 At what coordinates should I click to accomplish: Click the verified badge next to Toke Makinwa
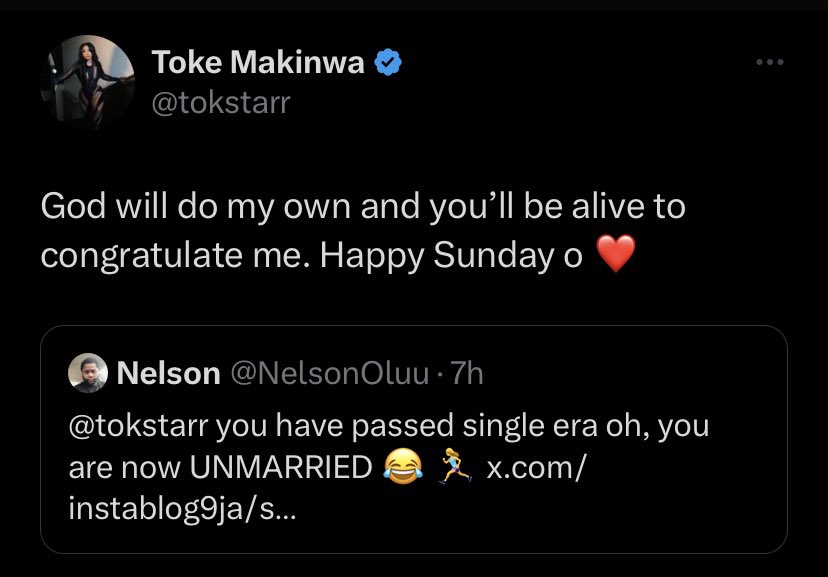(x=387, y=61)
